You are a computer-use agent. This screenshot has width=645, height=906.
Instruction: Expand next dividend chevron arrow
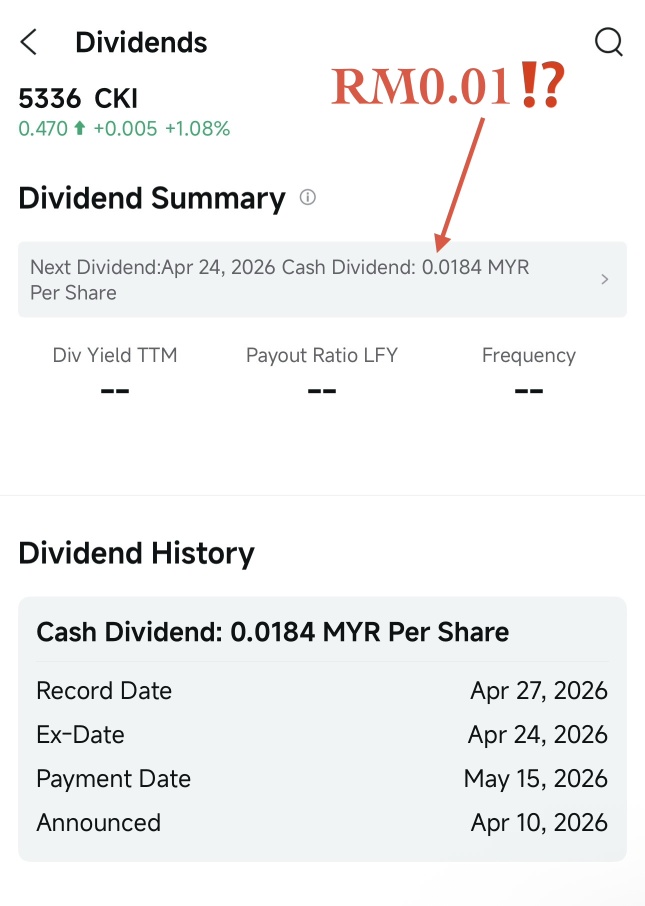(605, 280)
